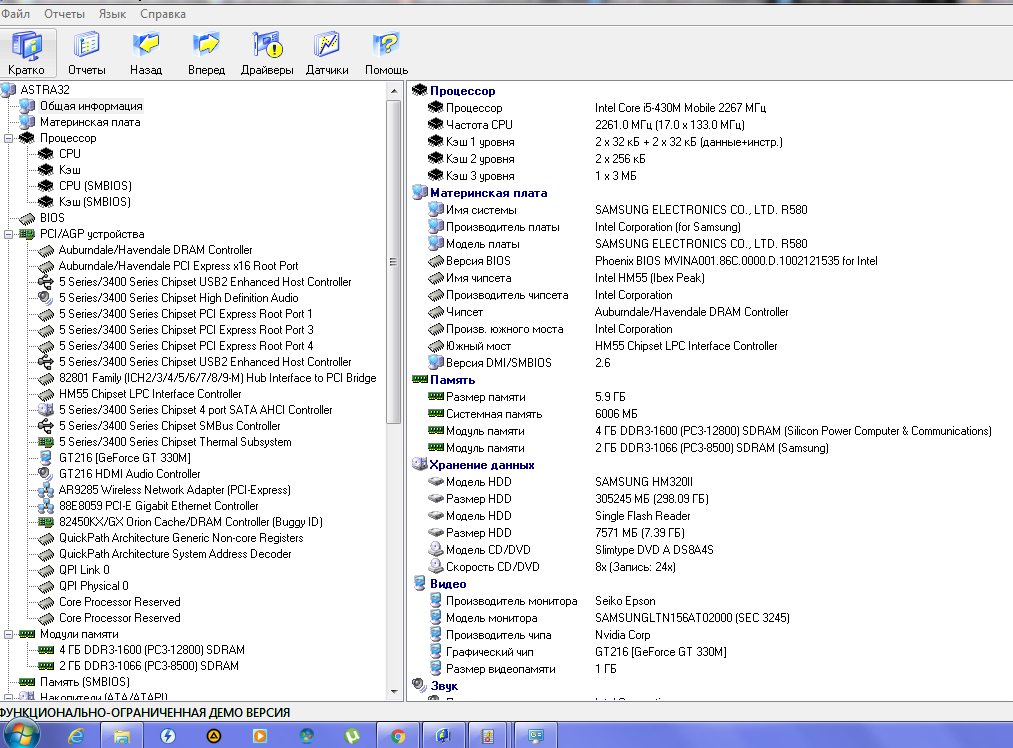Click the value 'Intel HM55 (Ibex Peak)'
Viewport: 1013px width, 748px height.
(649, 278)
